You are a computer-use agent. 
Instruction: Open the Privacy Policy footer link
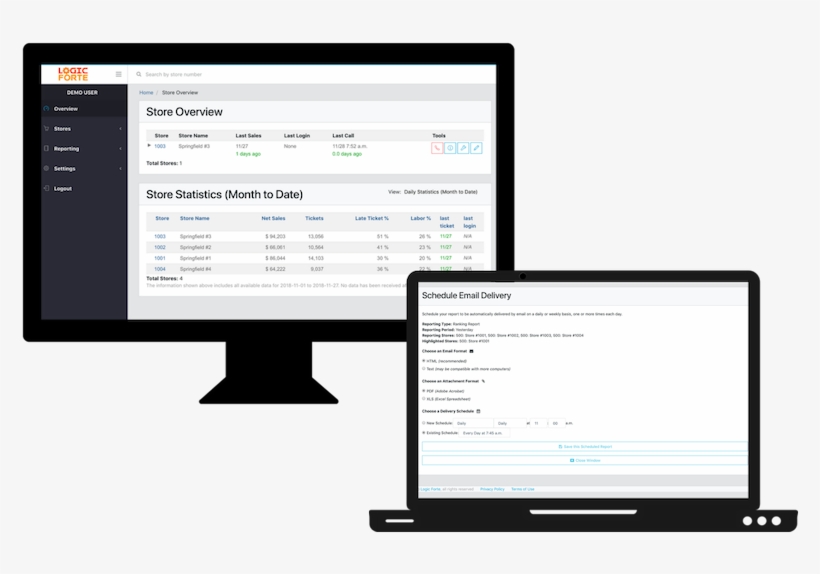click(492, 489)
